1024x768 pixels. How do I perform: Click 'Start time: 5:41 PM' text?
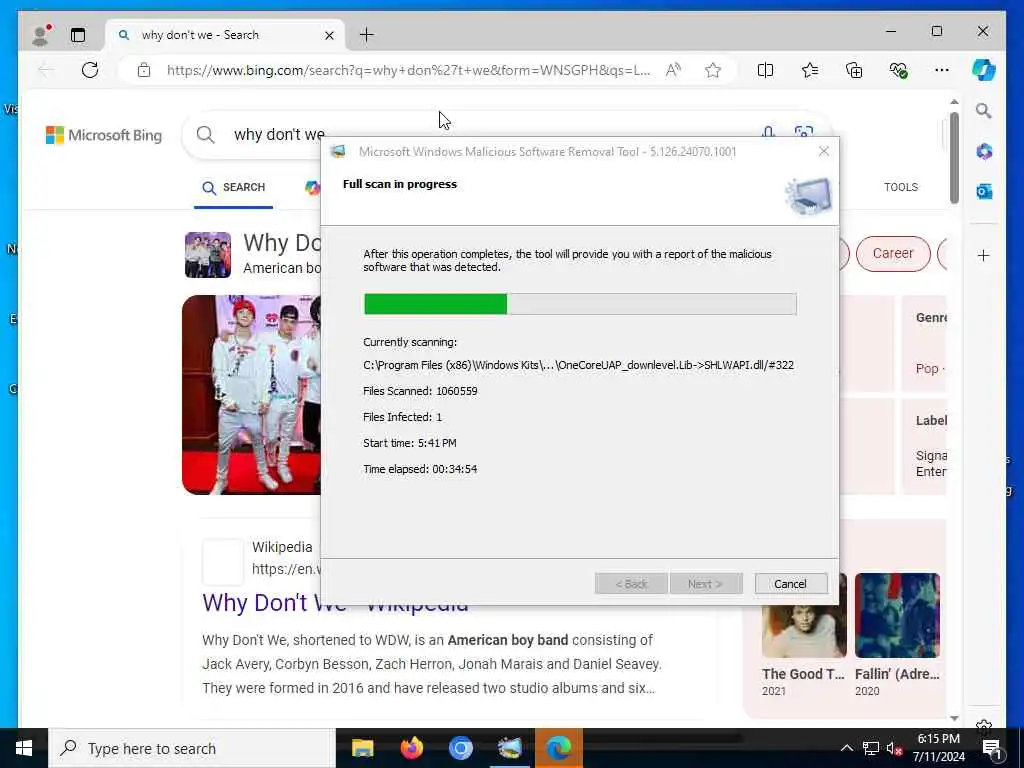409,443
